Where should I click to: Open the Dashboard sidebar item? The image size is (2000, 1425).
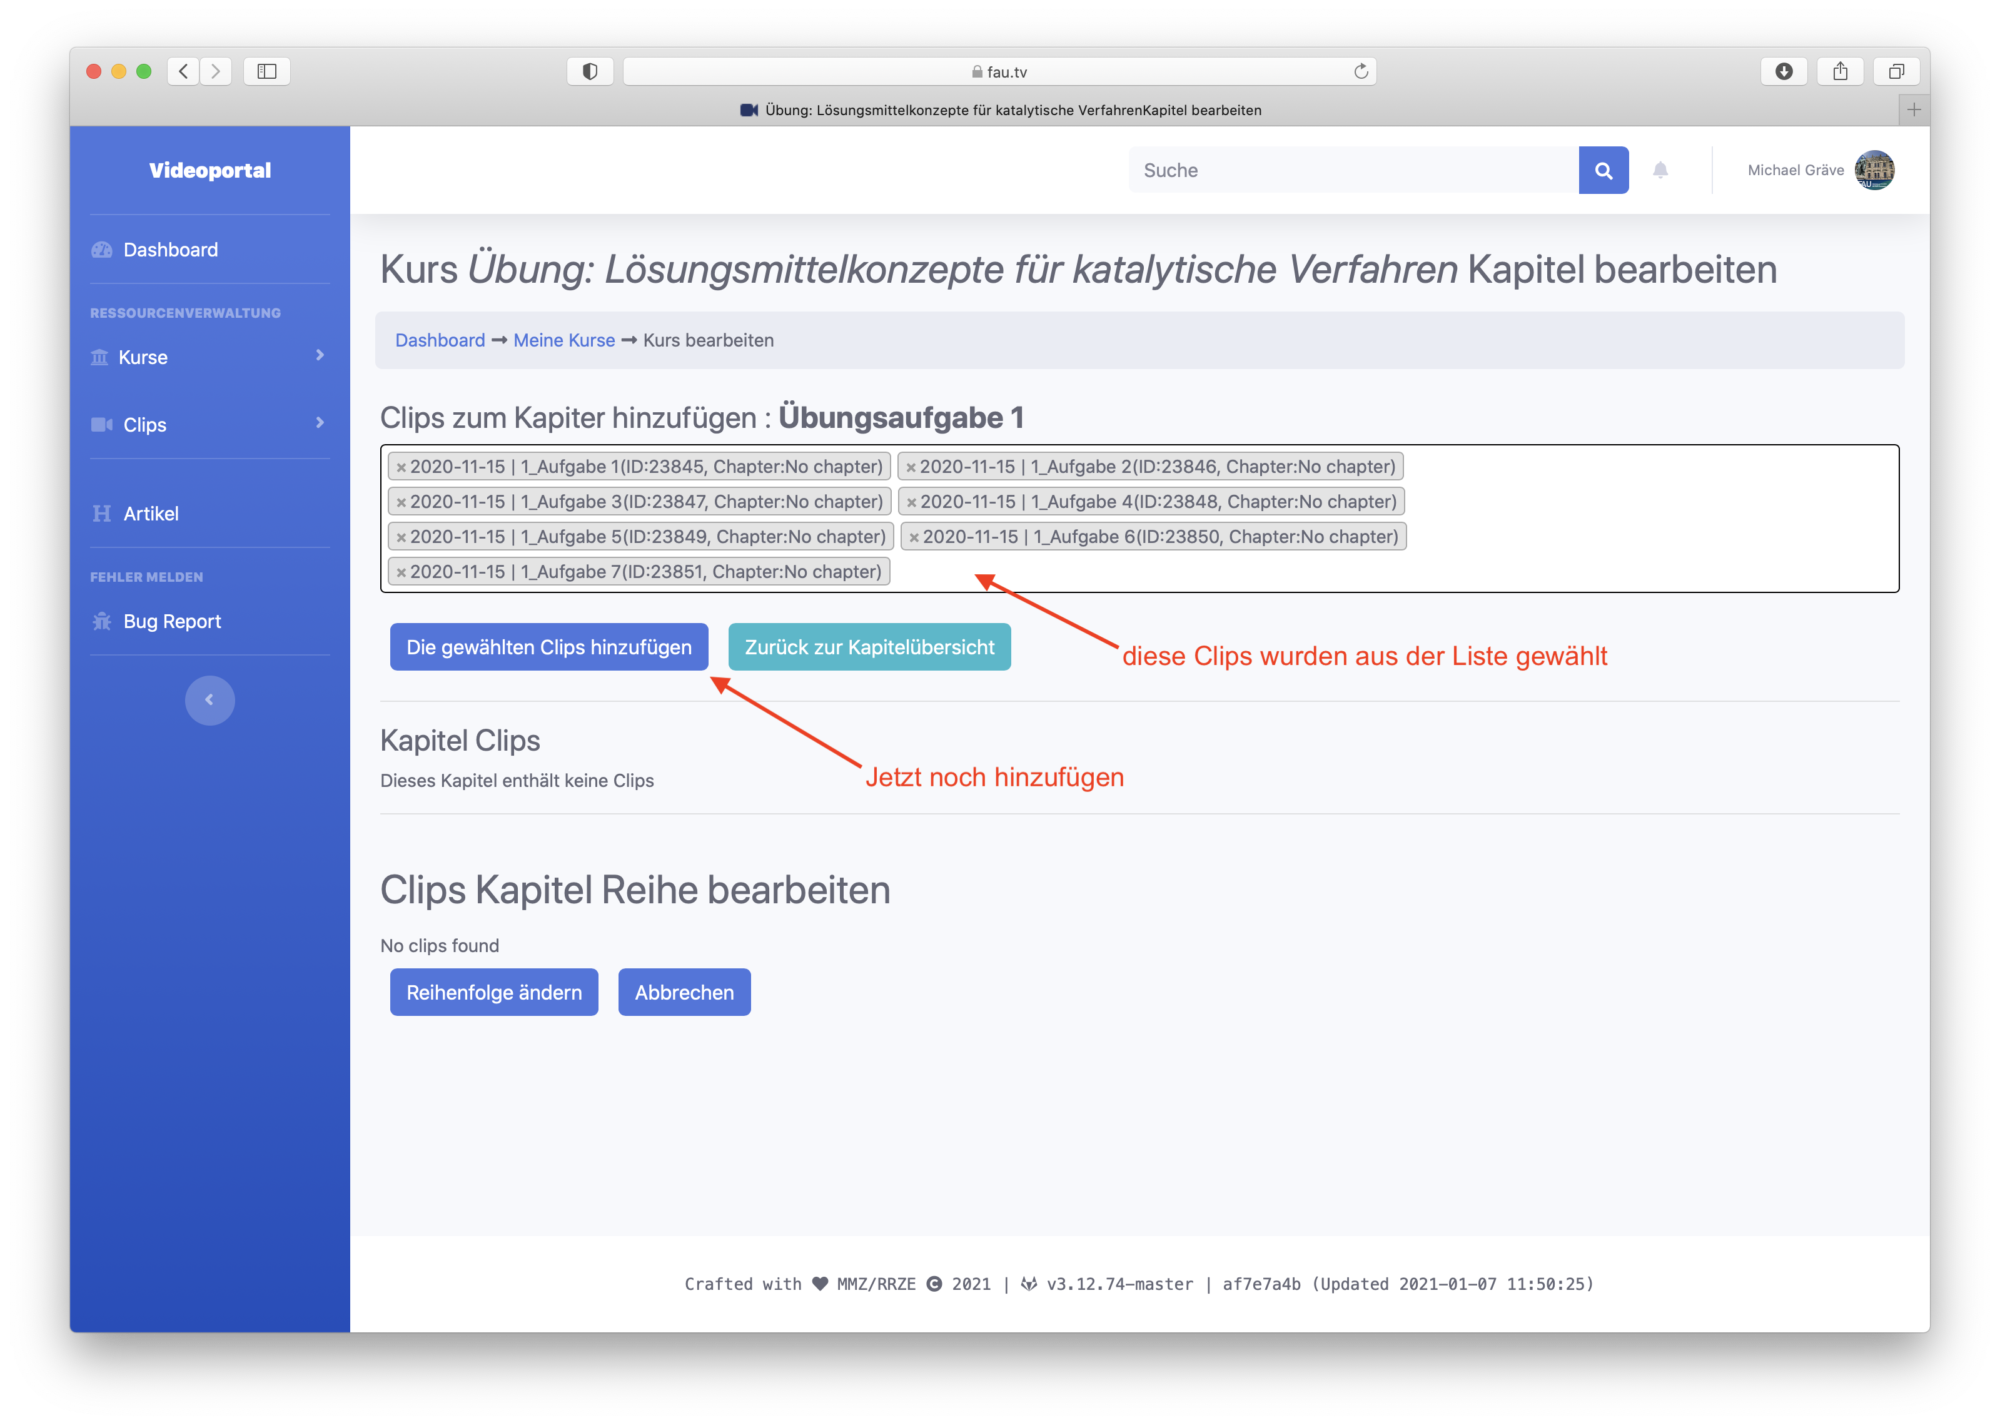pos(170,250)
